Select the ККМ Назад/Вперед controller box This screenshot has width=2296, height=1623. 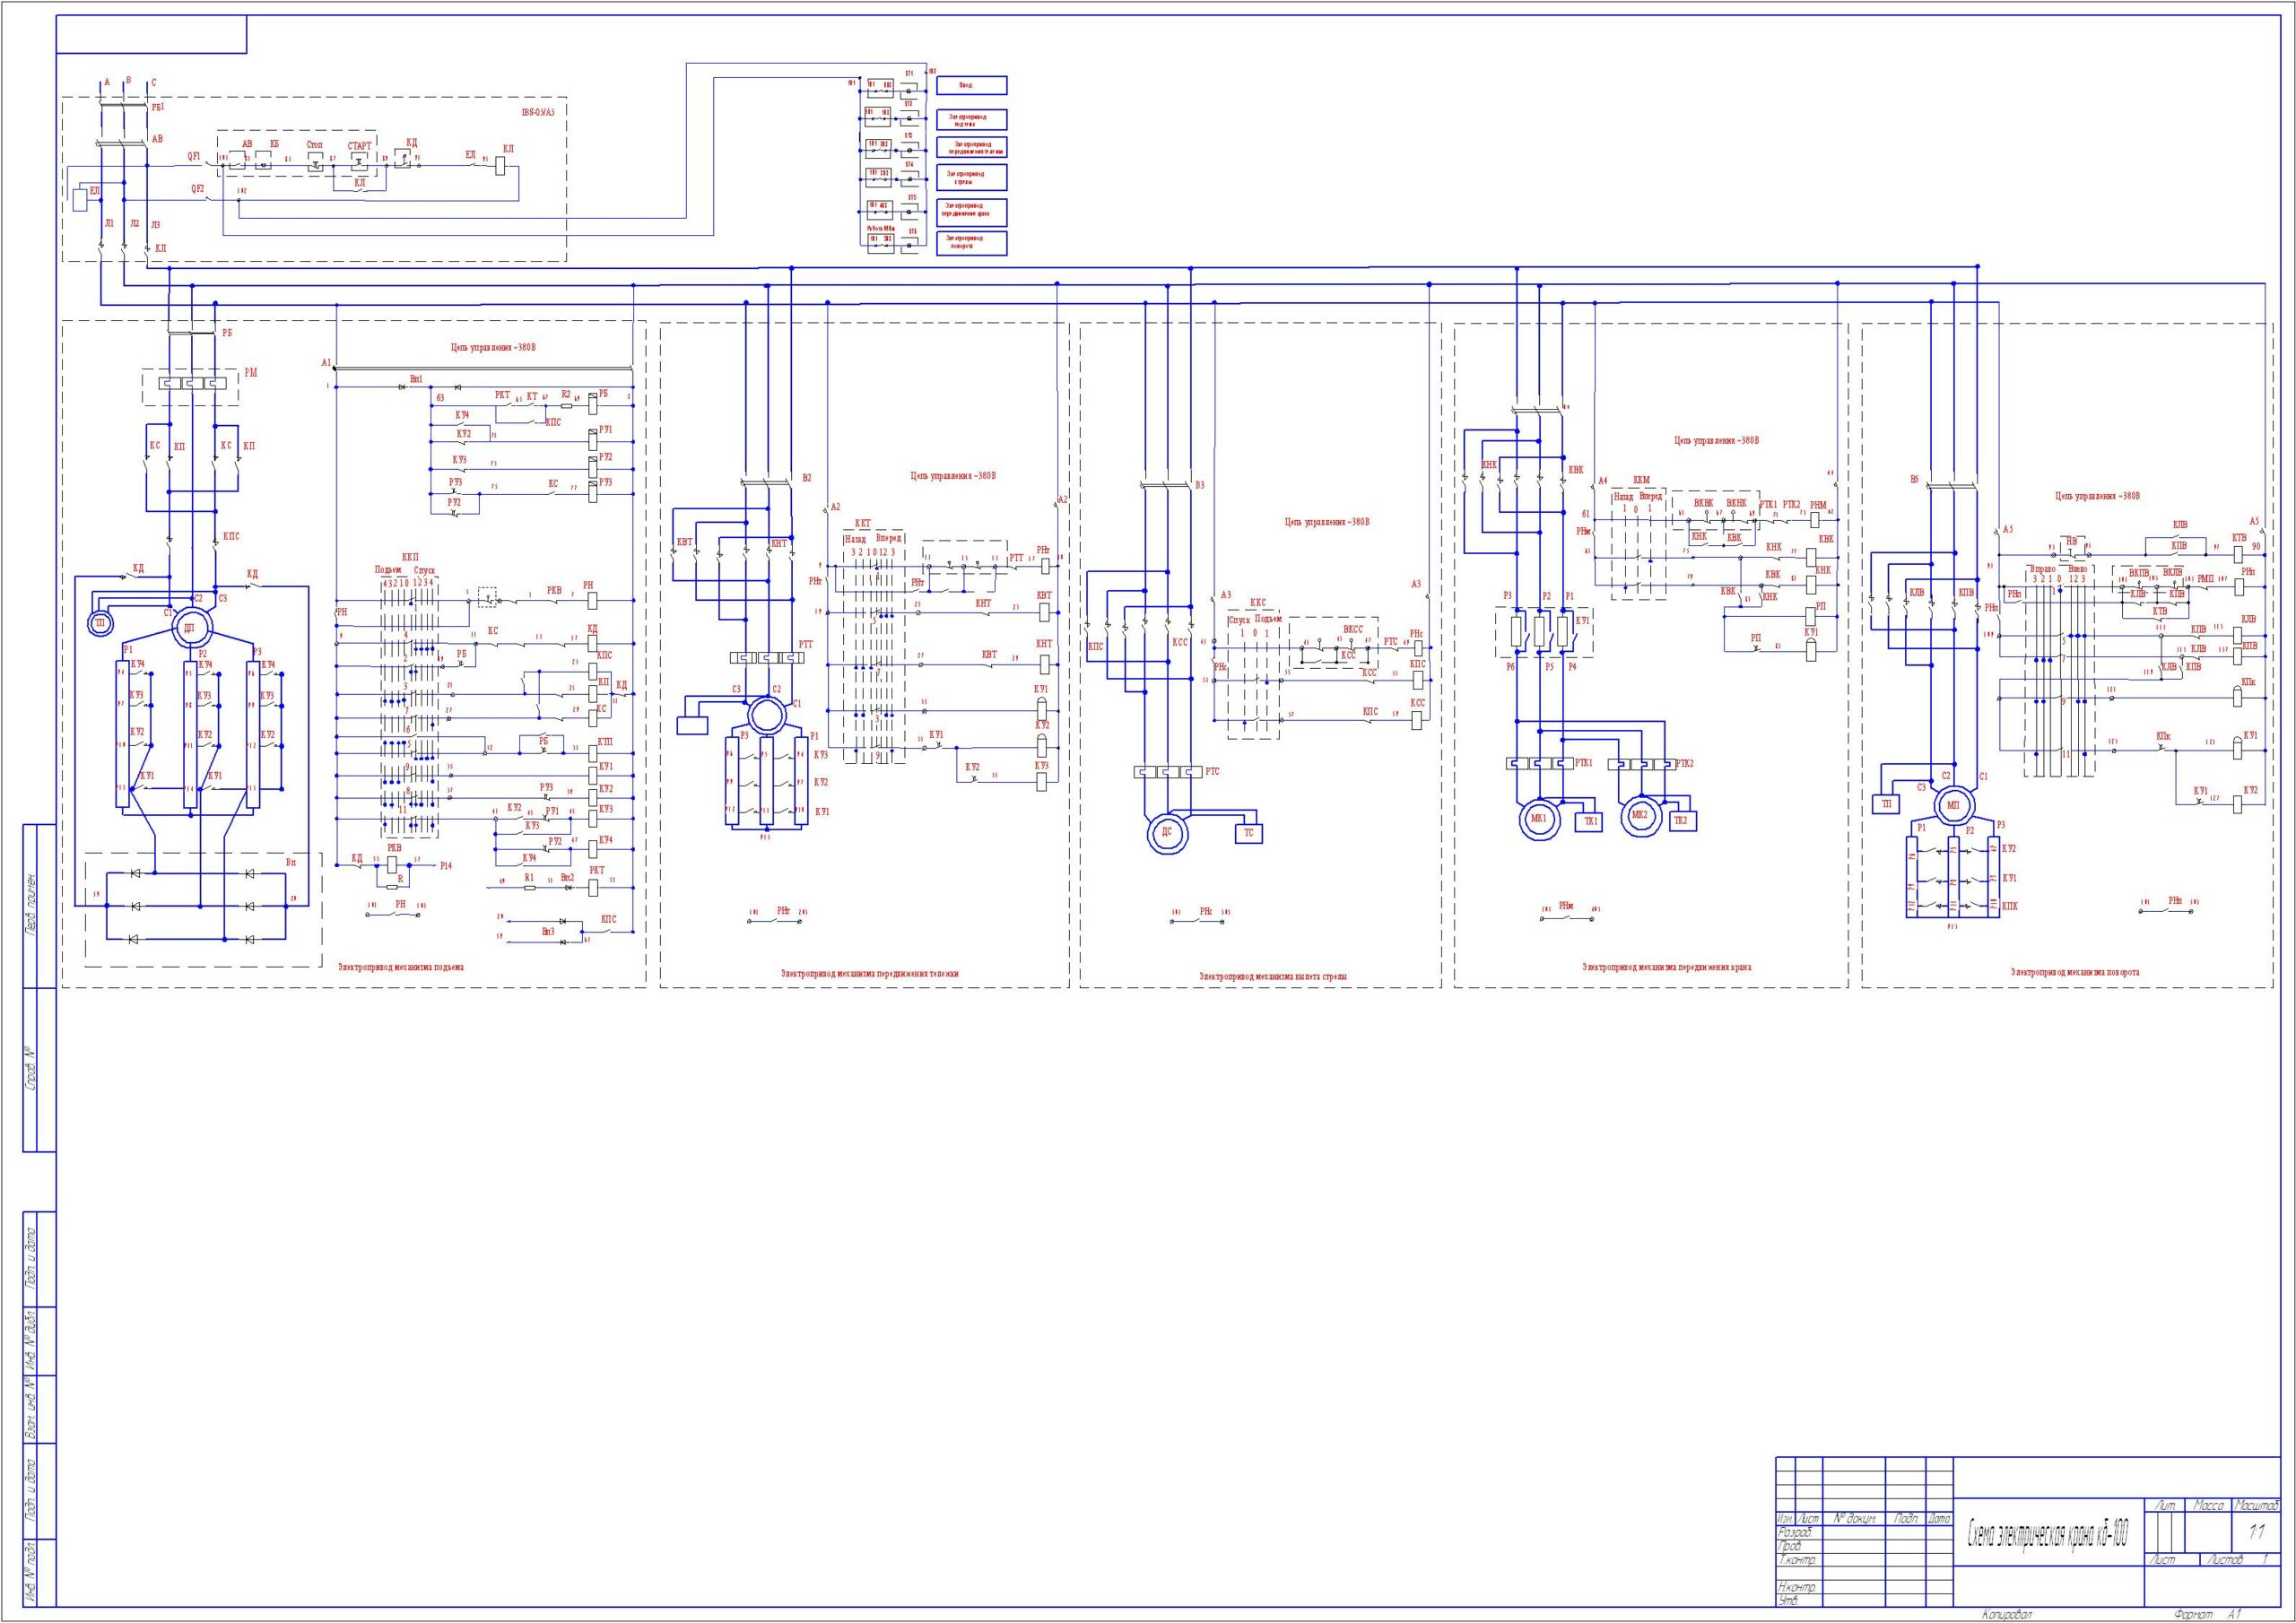click(x=1638, y=545)
